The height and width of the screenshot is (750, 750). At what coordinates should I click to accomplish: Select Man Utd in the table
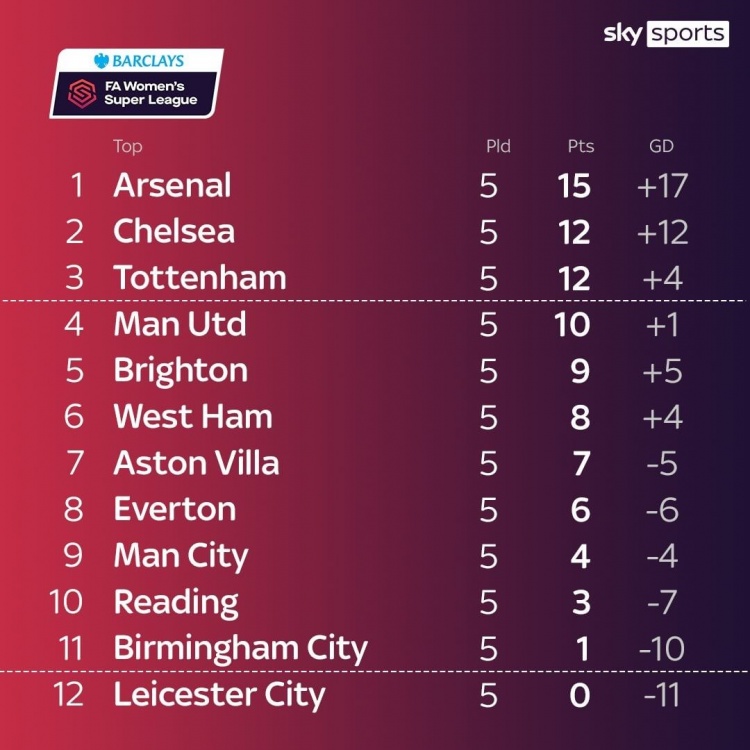tap(180, 324)
